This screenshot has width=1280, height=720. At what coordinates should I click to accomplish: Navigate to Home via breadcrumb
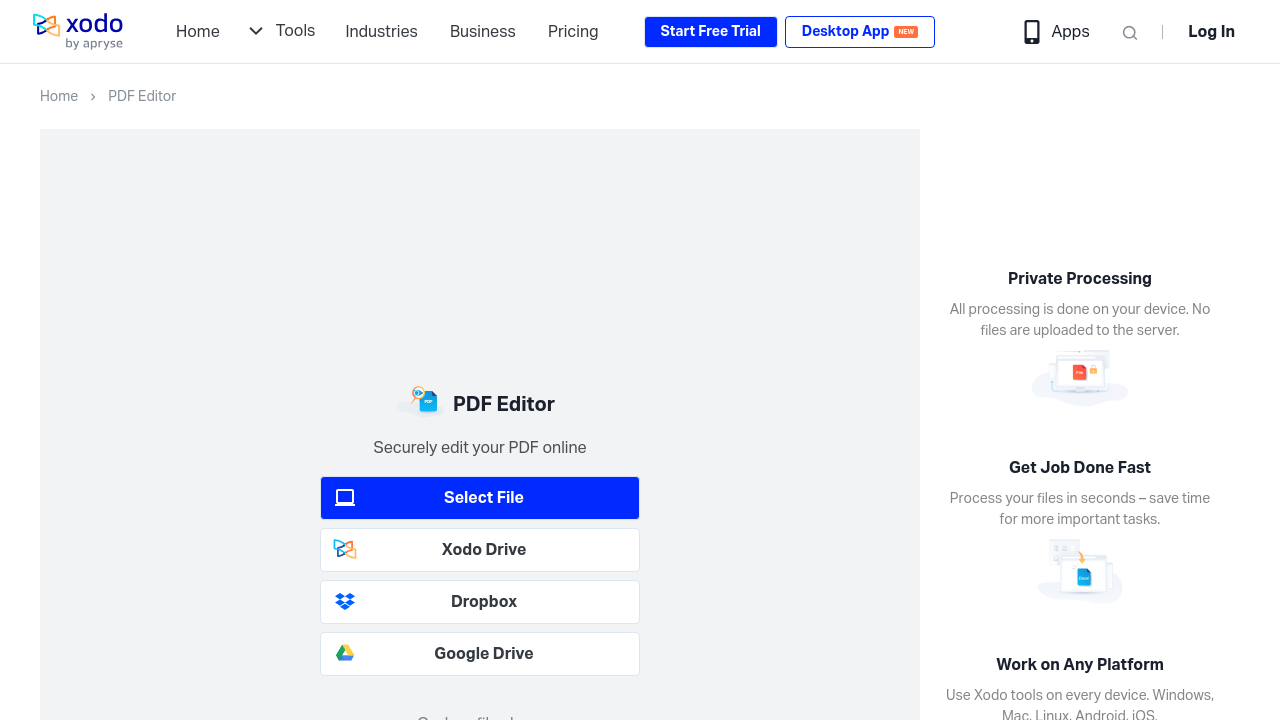pos(59,96)
